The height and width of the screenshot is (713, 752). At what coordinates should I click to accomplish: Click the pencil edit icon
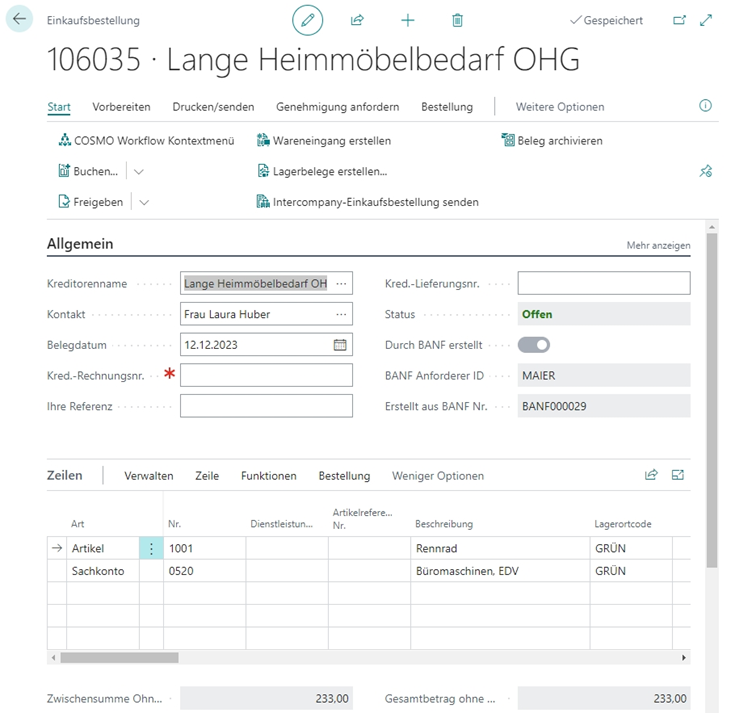point(308,20)
